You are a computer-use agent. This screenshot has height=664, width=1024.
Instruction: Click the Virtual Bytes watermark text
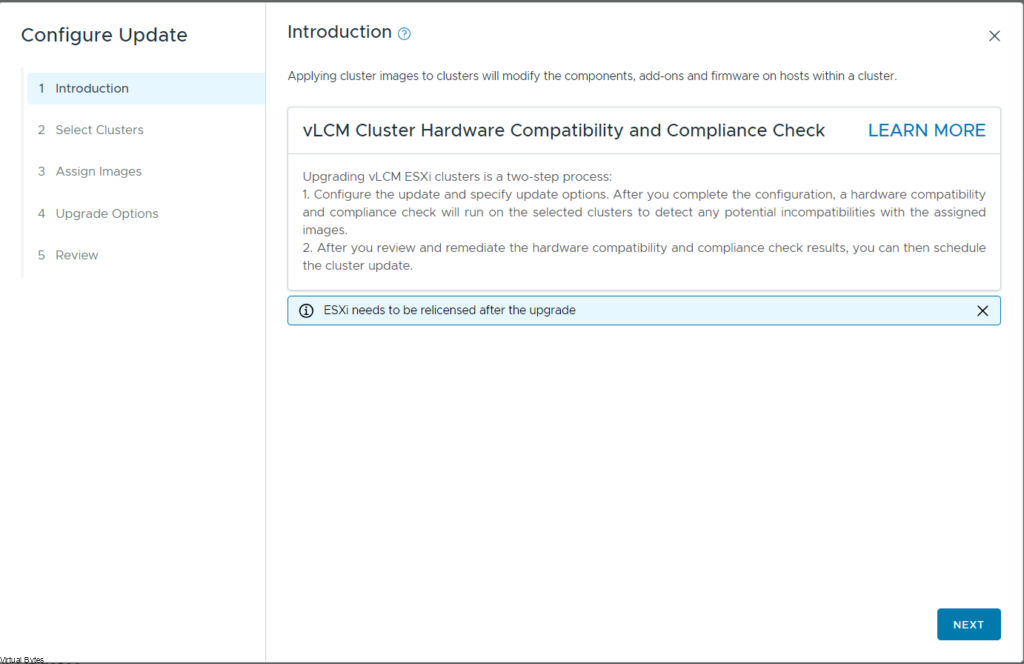click(22, 659)
